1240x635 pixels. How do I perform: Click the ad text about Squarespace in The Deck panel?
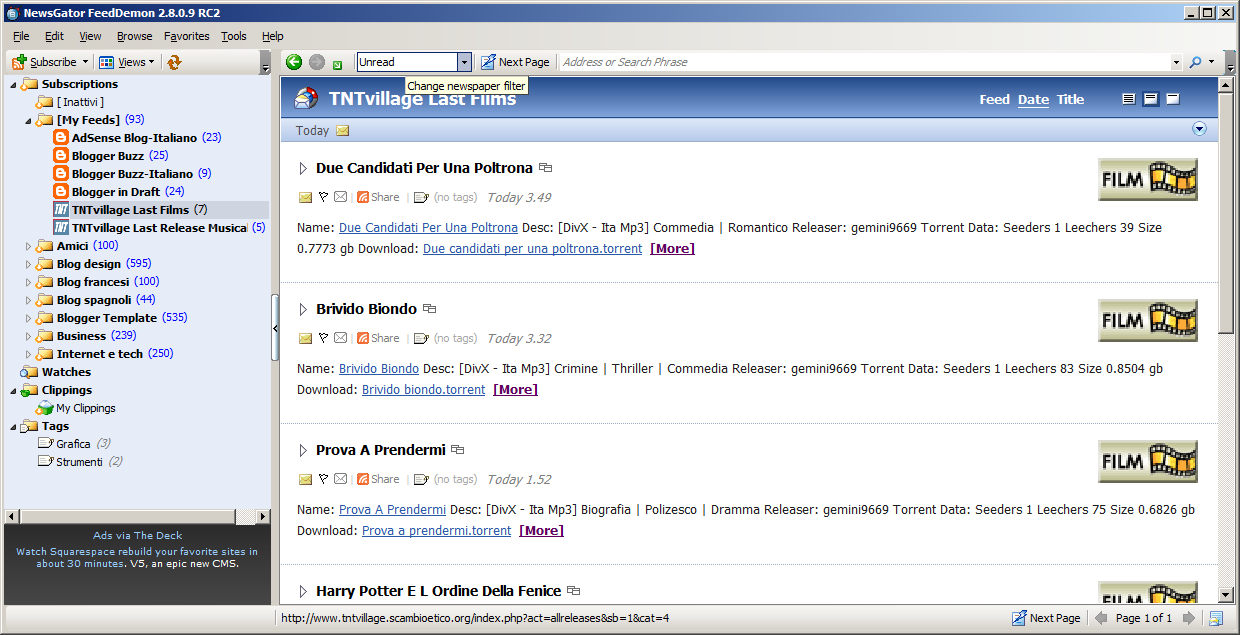[137, 557]
